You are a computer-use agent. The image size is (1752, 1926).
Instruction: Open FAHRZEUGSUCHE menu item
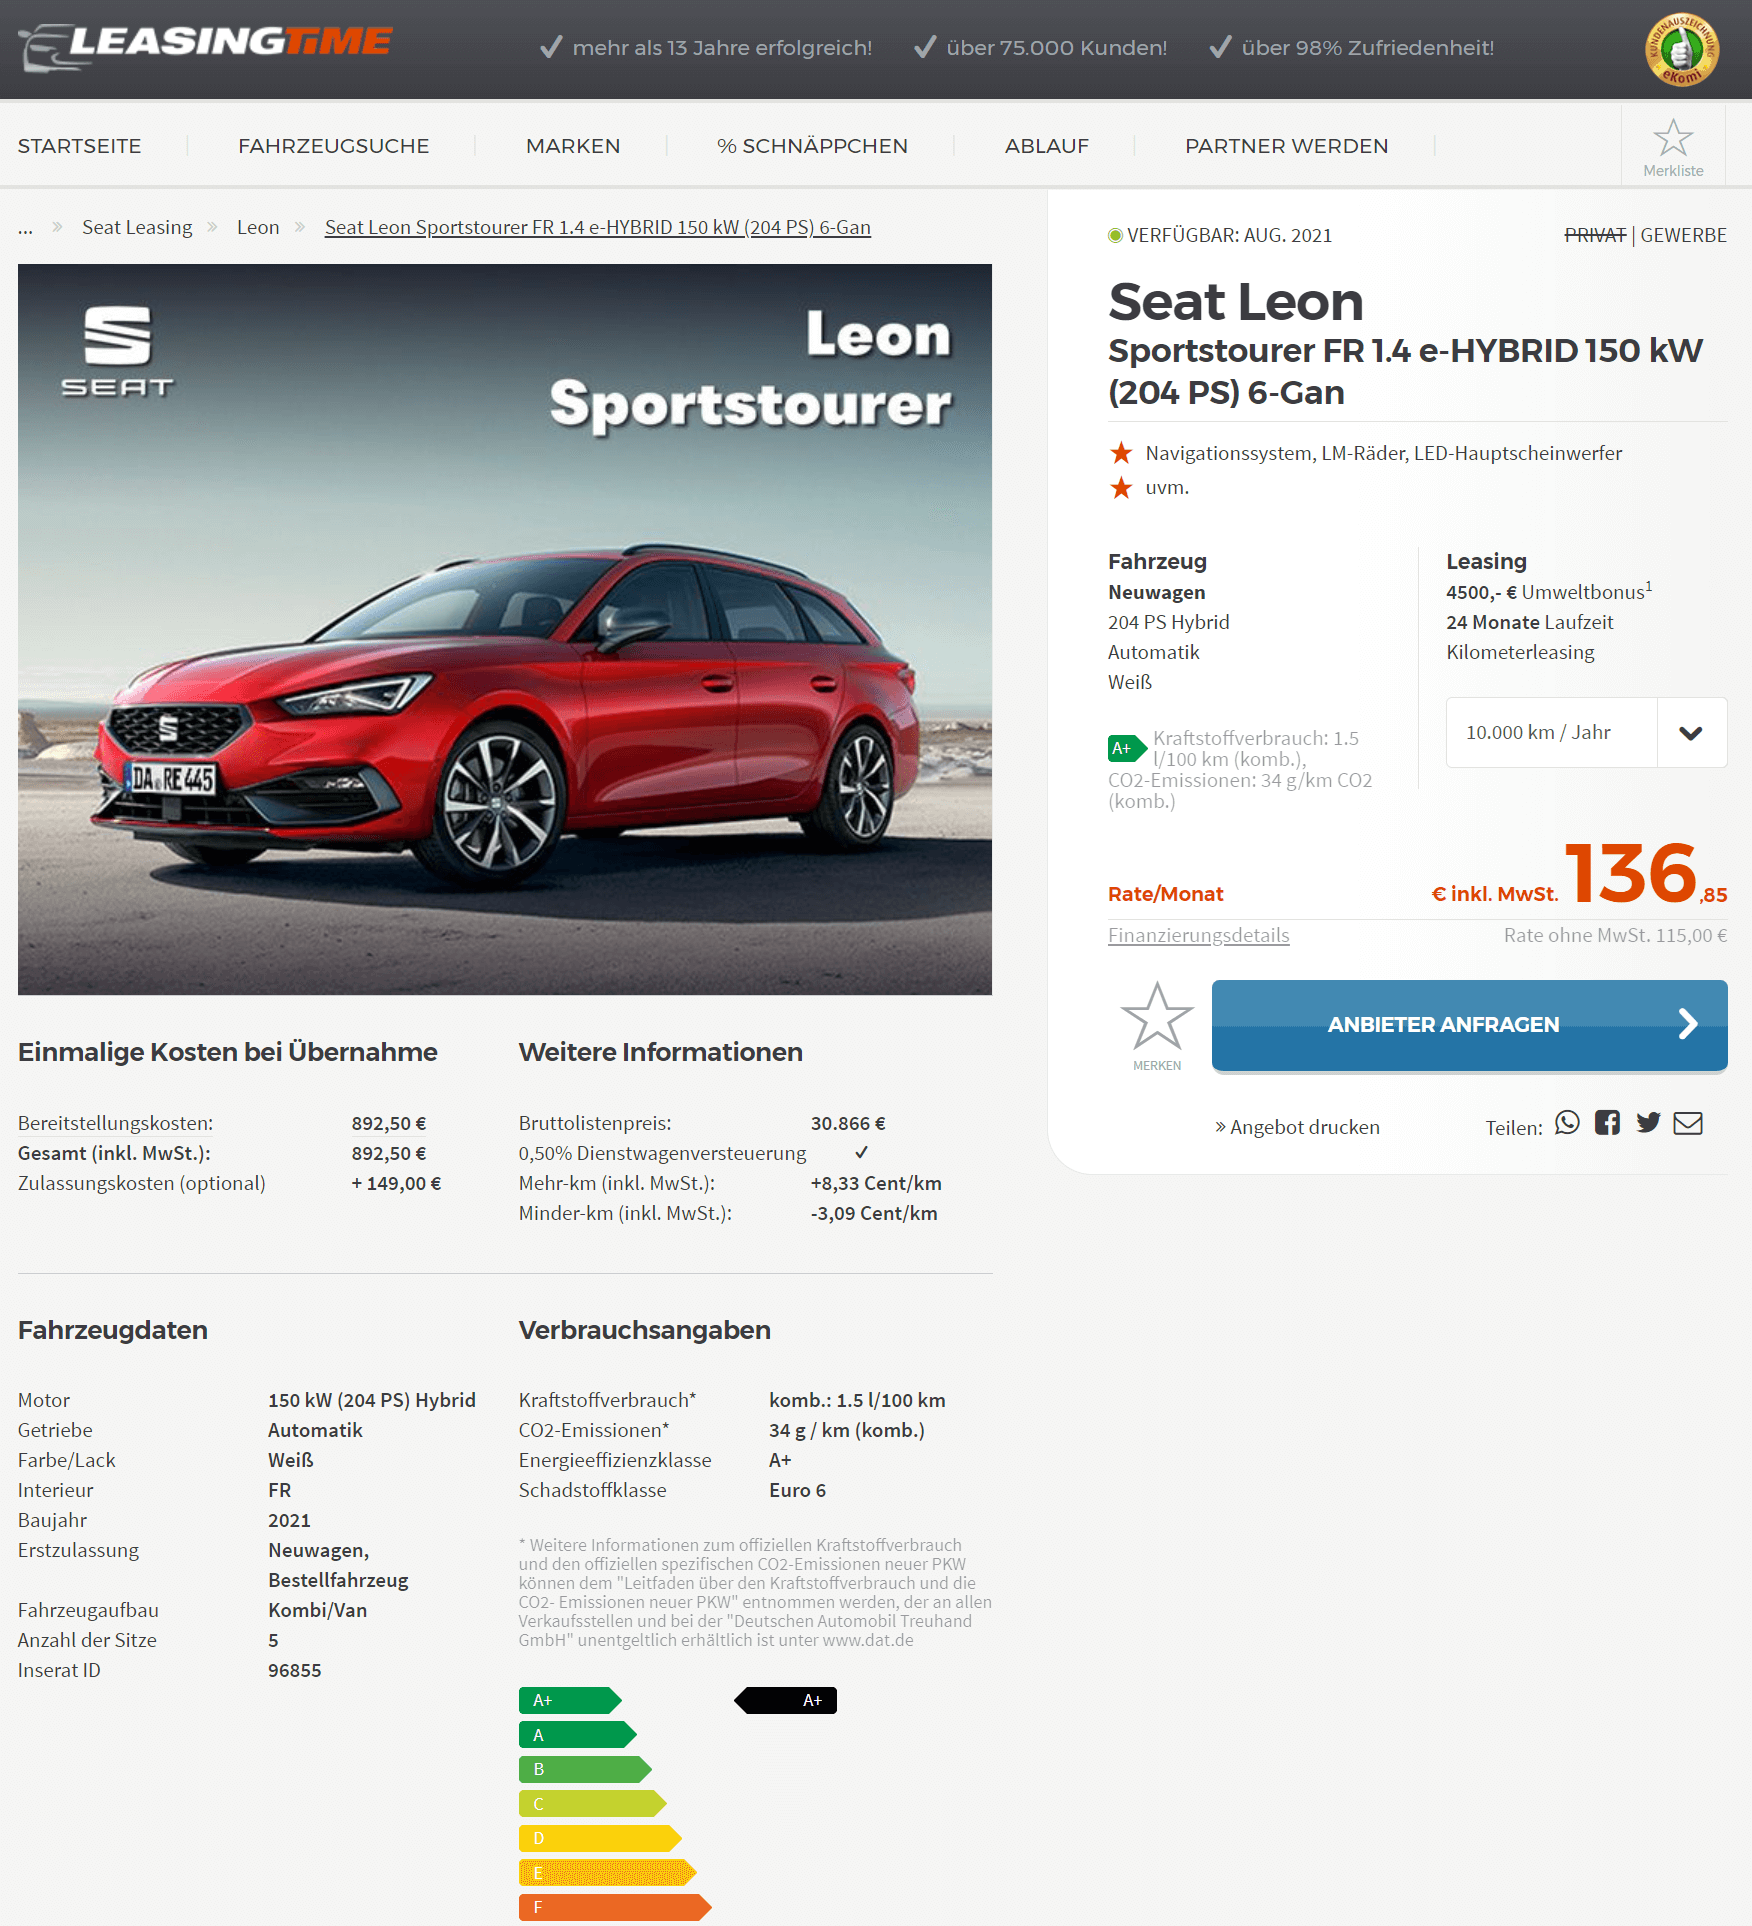coord(334,146)
